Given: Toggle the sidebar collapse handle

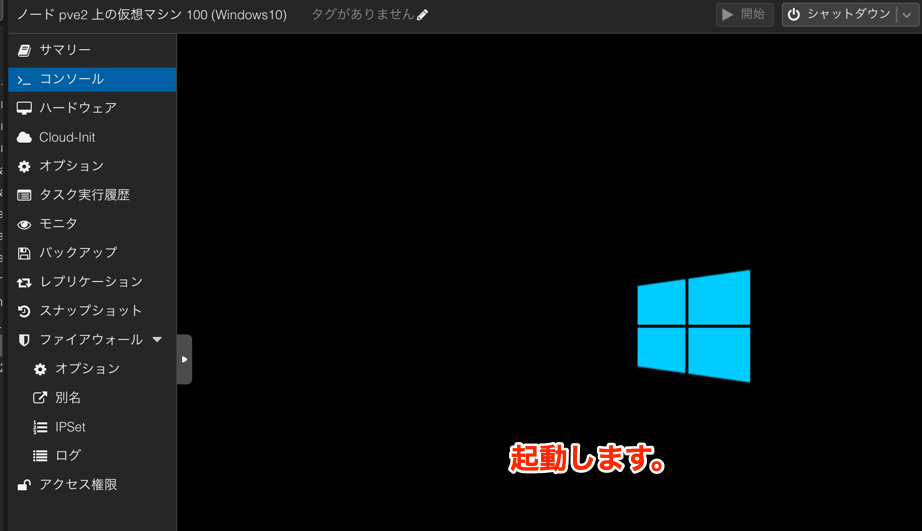Looking at the screenshot, I should [184, 359].
